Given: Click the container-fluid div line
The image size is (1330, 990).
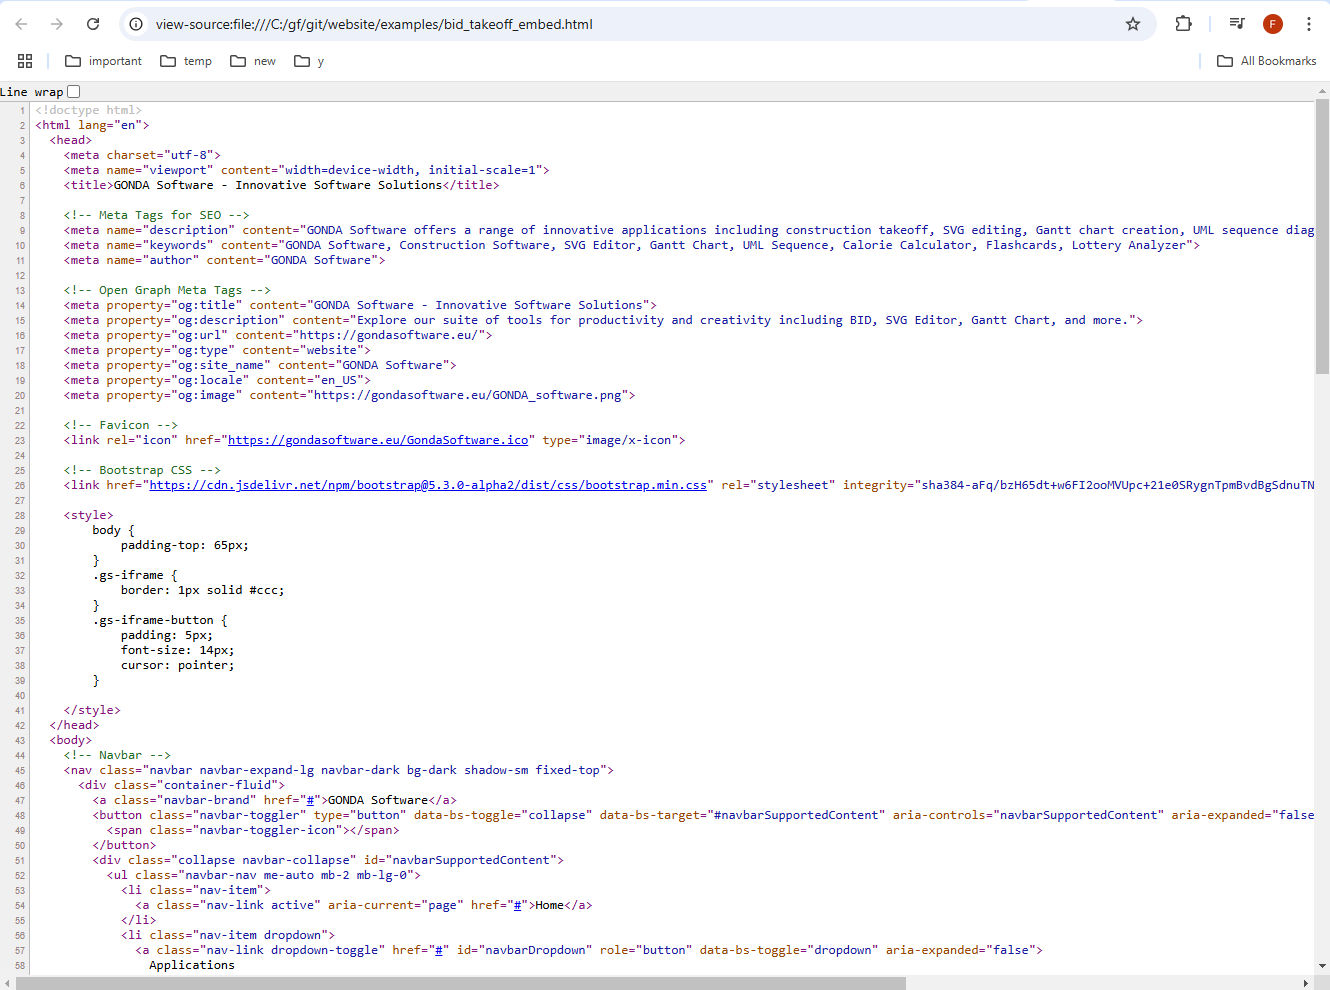Looking at the screenshot, I should click(x=182, y=785).
